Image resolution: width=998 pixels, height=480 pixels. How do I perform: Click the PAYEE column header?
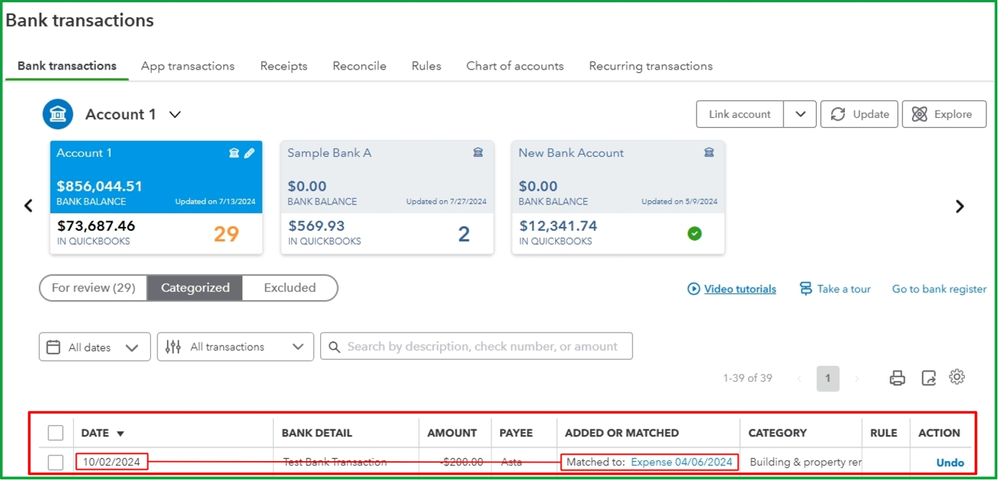click(x=516, y=433)
